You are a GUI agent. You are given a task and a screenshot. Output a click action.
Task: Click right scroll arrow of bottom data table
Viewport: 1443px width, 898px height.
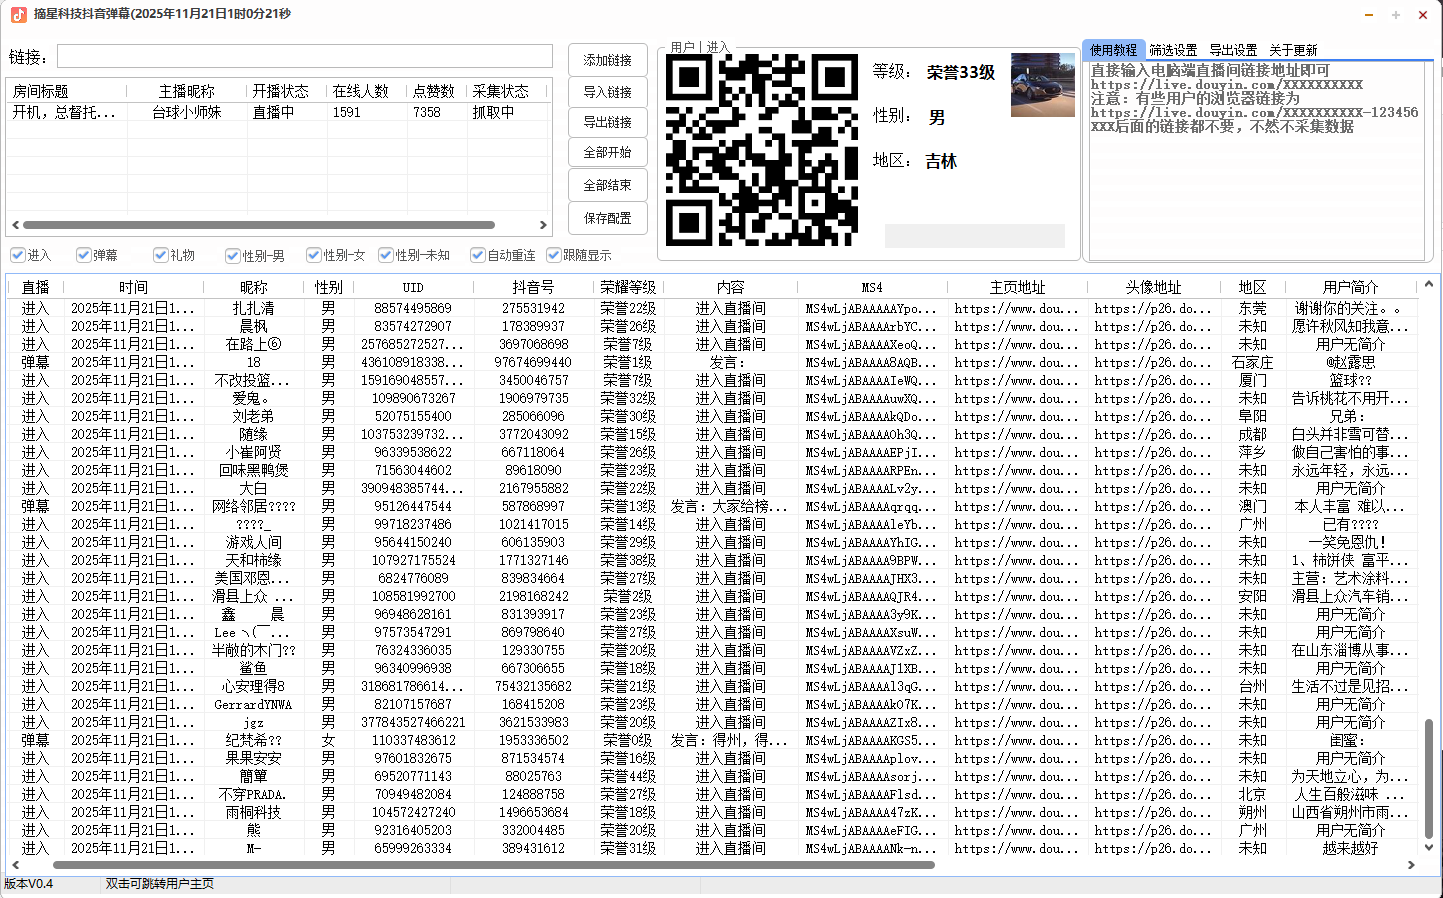(x=1411, y=865)
